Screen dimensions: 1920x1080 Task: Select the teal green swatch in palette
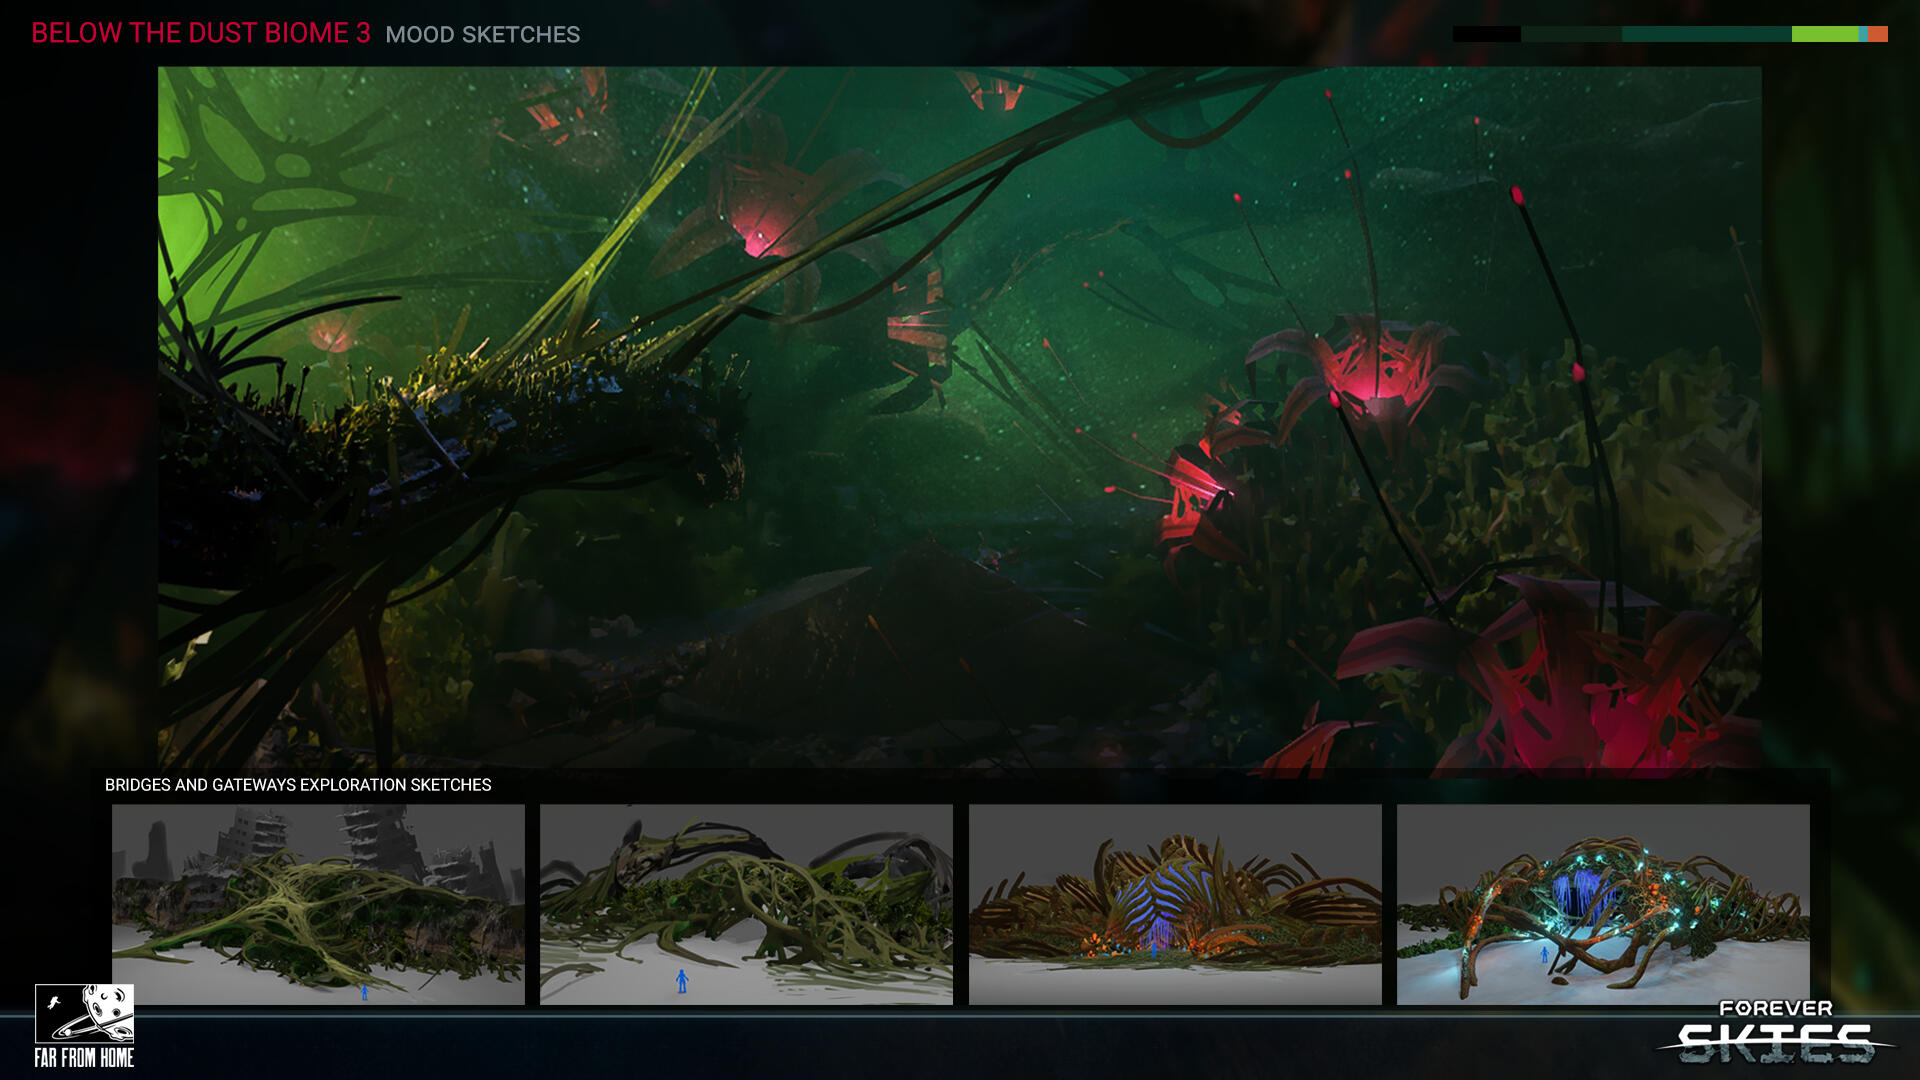[x=1706, y=34]
